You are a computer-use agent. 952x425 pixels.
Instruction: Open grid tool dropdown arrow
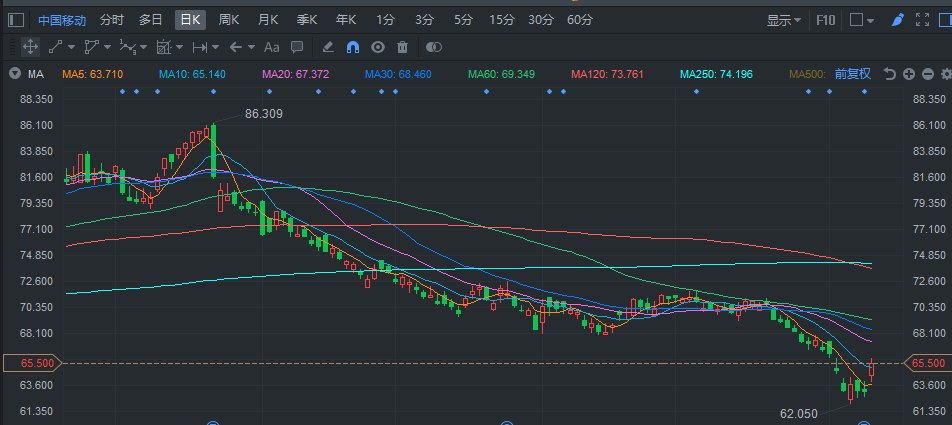pyautogui.click(x=179, y=47)
